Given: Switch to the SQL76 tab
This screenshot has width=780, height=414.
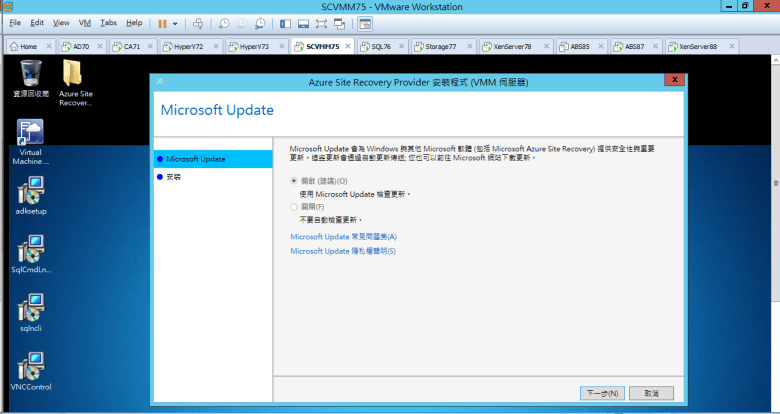Looking at the screenshot, I should [x=380, y=46].
